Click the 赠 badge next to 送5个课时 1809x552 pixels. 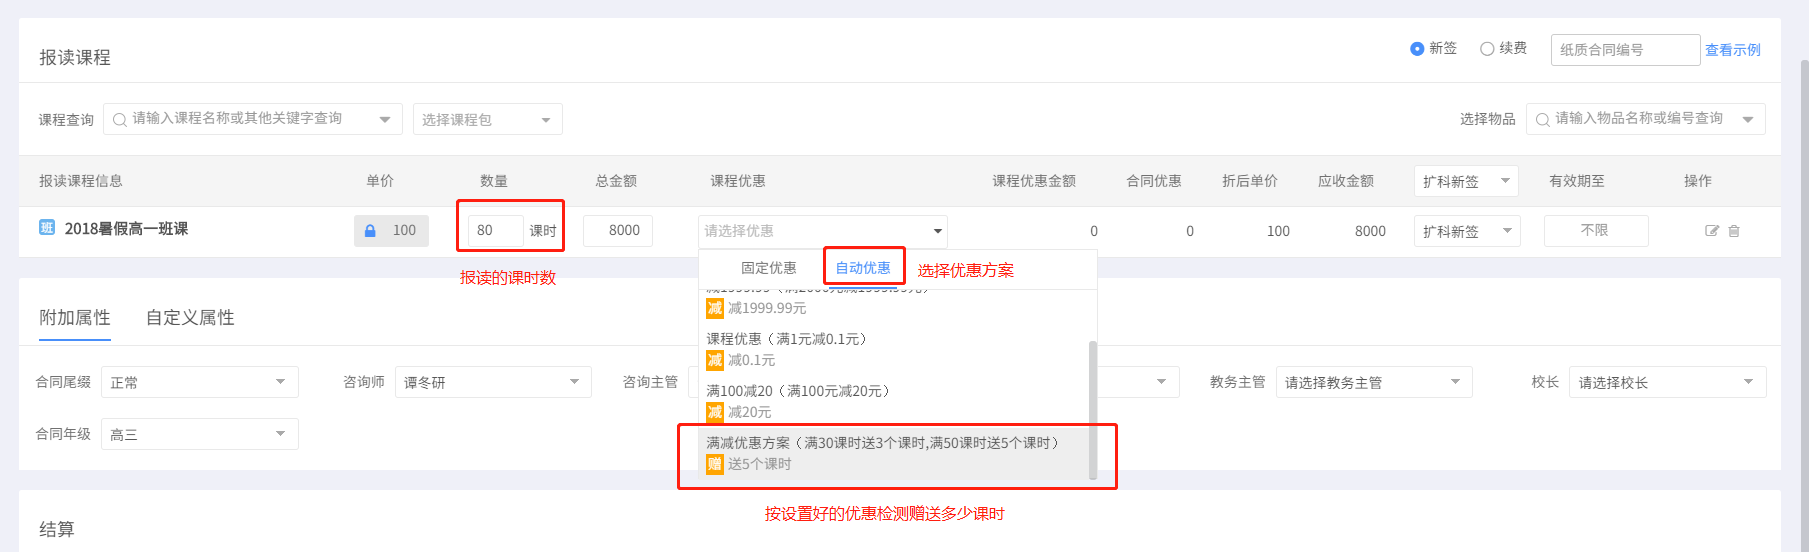pyautogui.click(x=715, y=464)
